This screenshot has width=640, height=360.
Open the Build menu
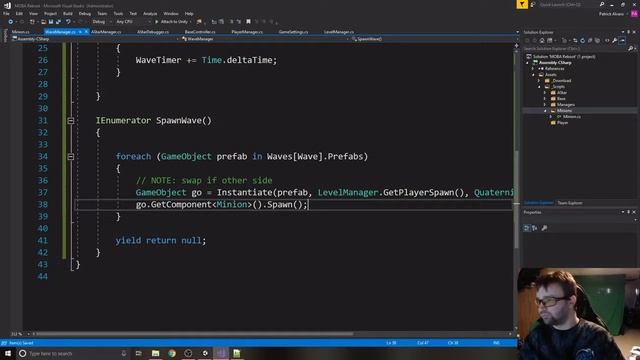click(x=68, y=13)
